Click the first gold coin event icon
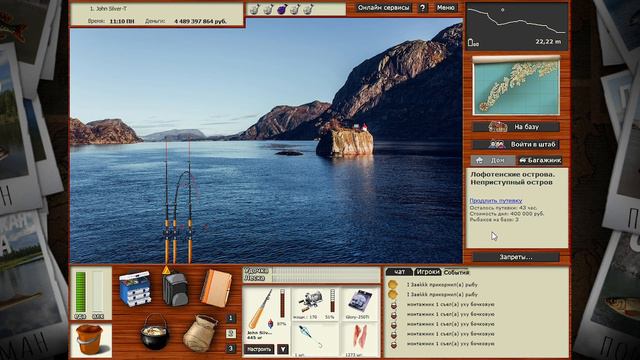 [x=393, y=284]
